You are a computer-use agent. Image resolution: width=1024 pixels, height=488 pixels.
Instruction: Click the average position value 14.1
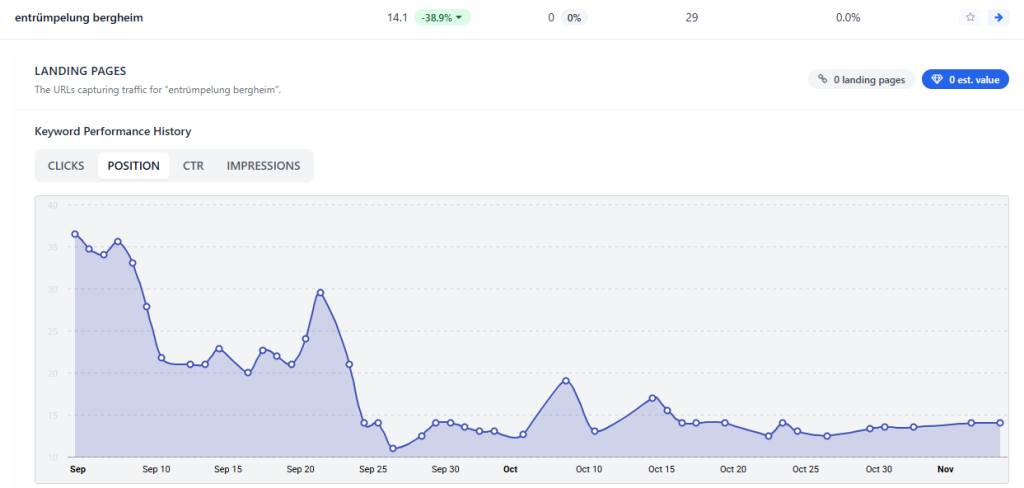(397, 18)
